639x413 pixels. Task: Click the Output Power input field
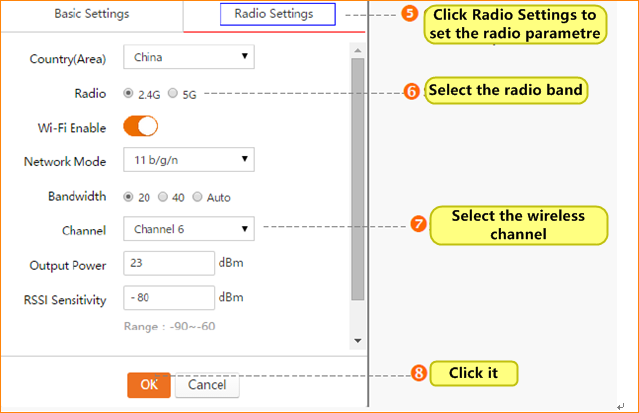coord(168,264)
